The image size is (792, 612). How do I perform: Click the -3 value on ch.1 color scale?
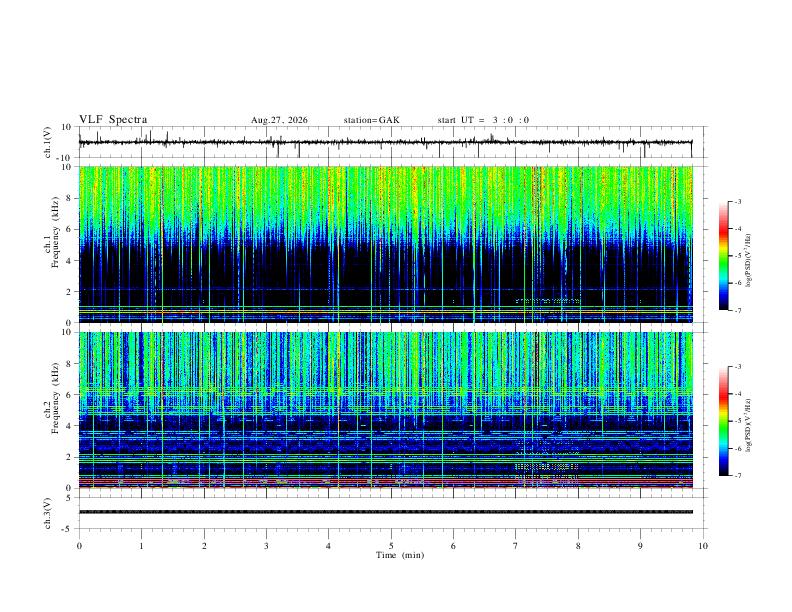point(737,201)
